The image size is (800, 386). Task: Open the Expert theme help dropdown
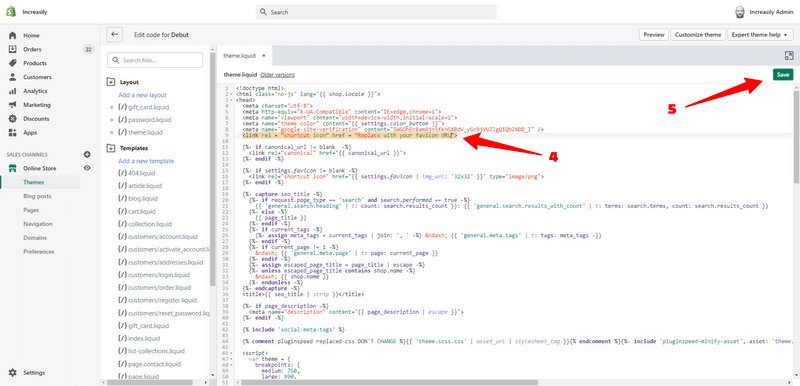point(760,35)
